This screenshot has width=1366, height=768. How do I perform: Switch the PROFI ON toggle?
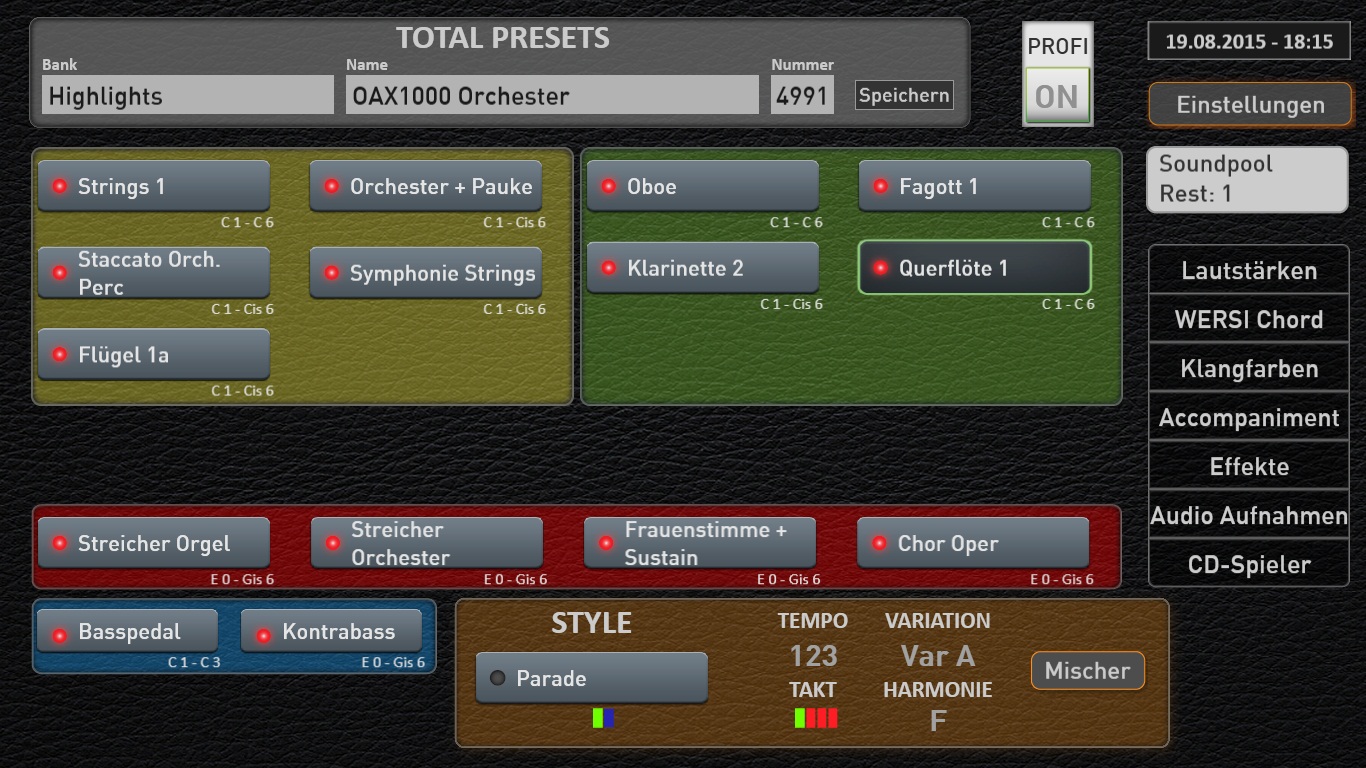click(x=1057, y=96)
